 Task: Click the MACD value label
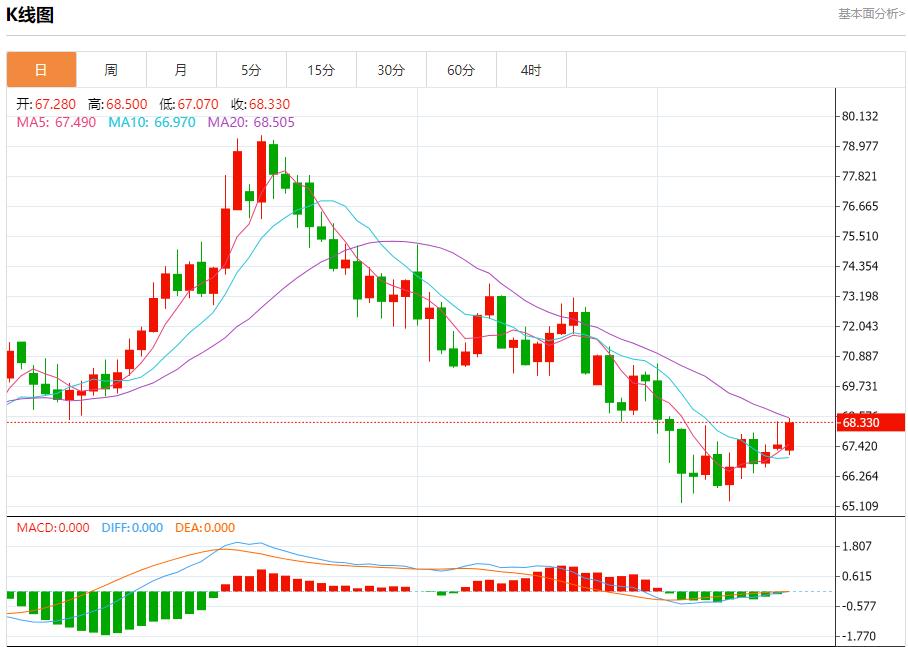pos(53,528)
